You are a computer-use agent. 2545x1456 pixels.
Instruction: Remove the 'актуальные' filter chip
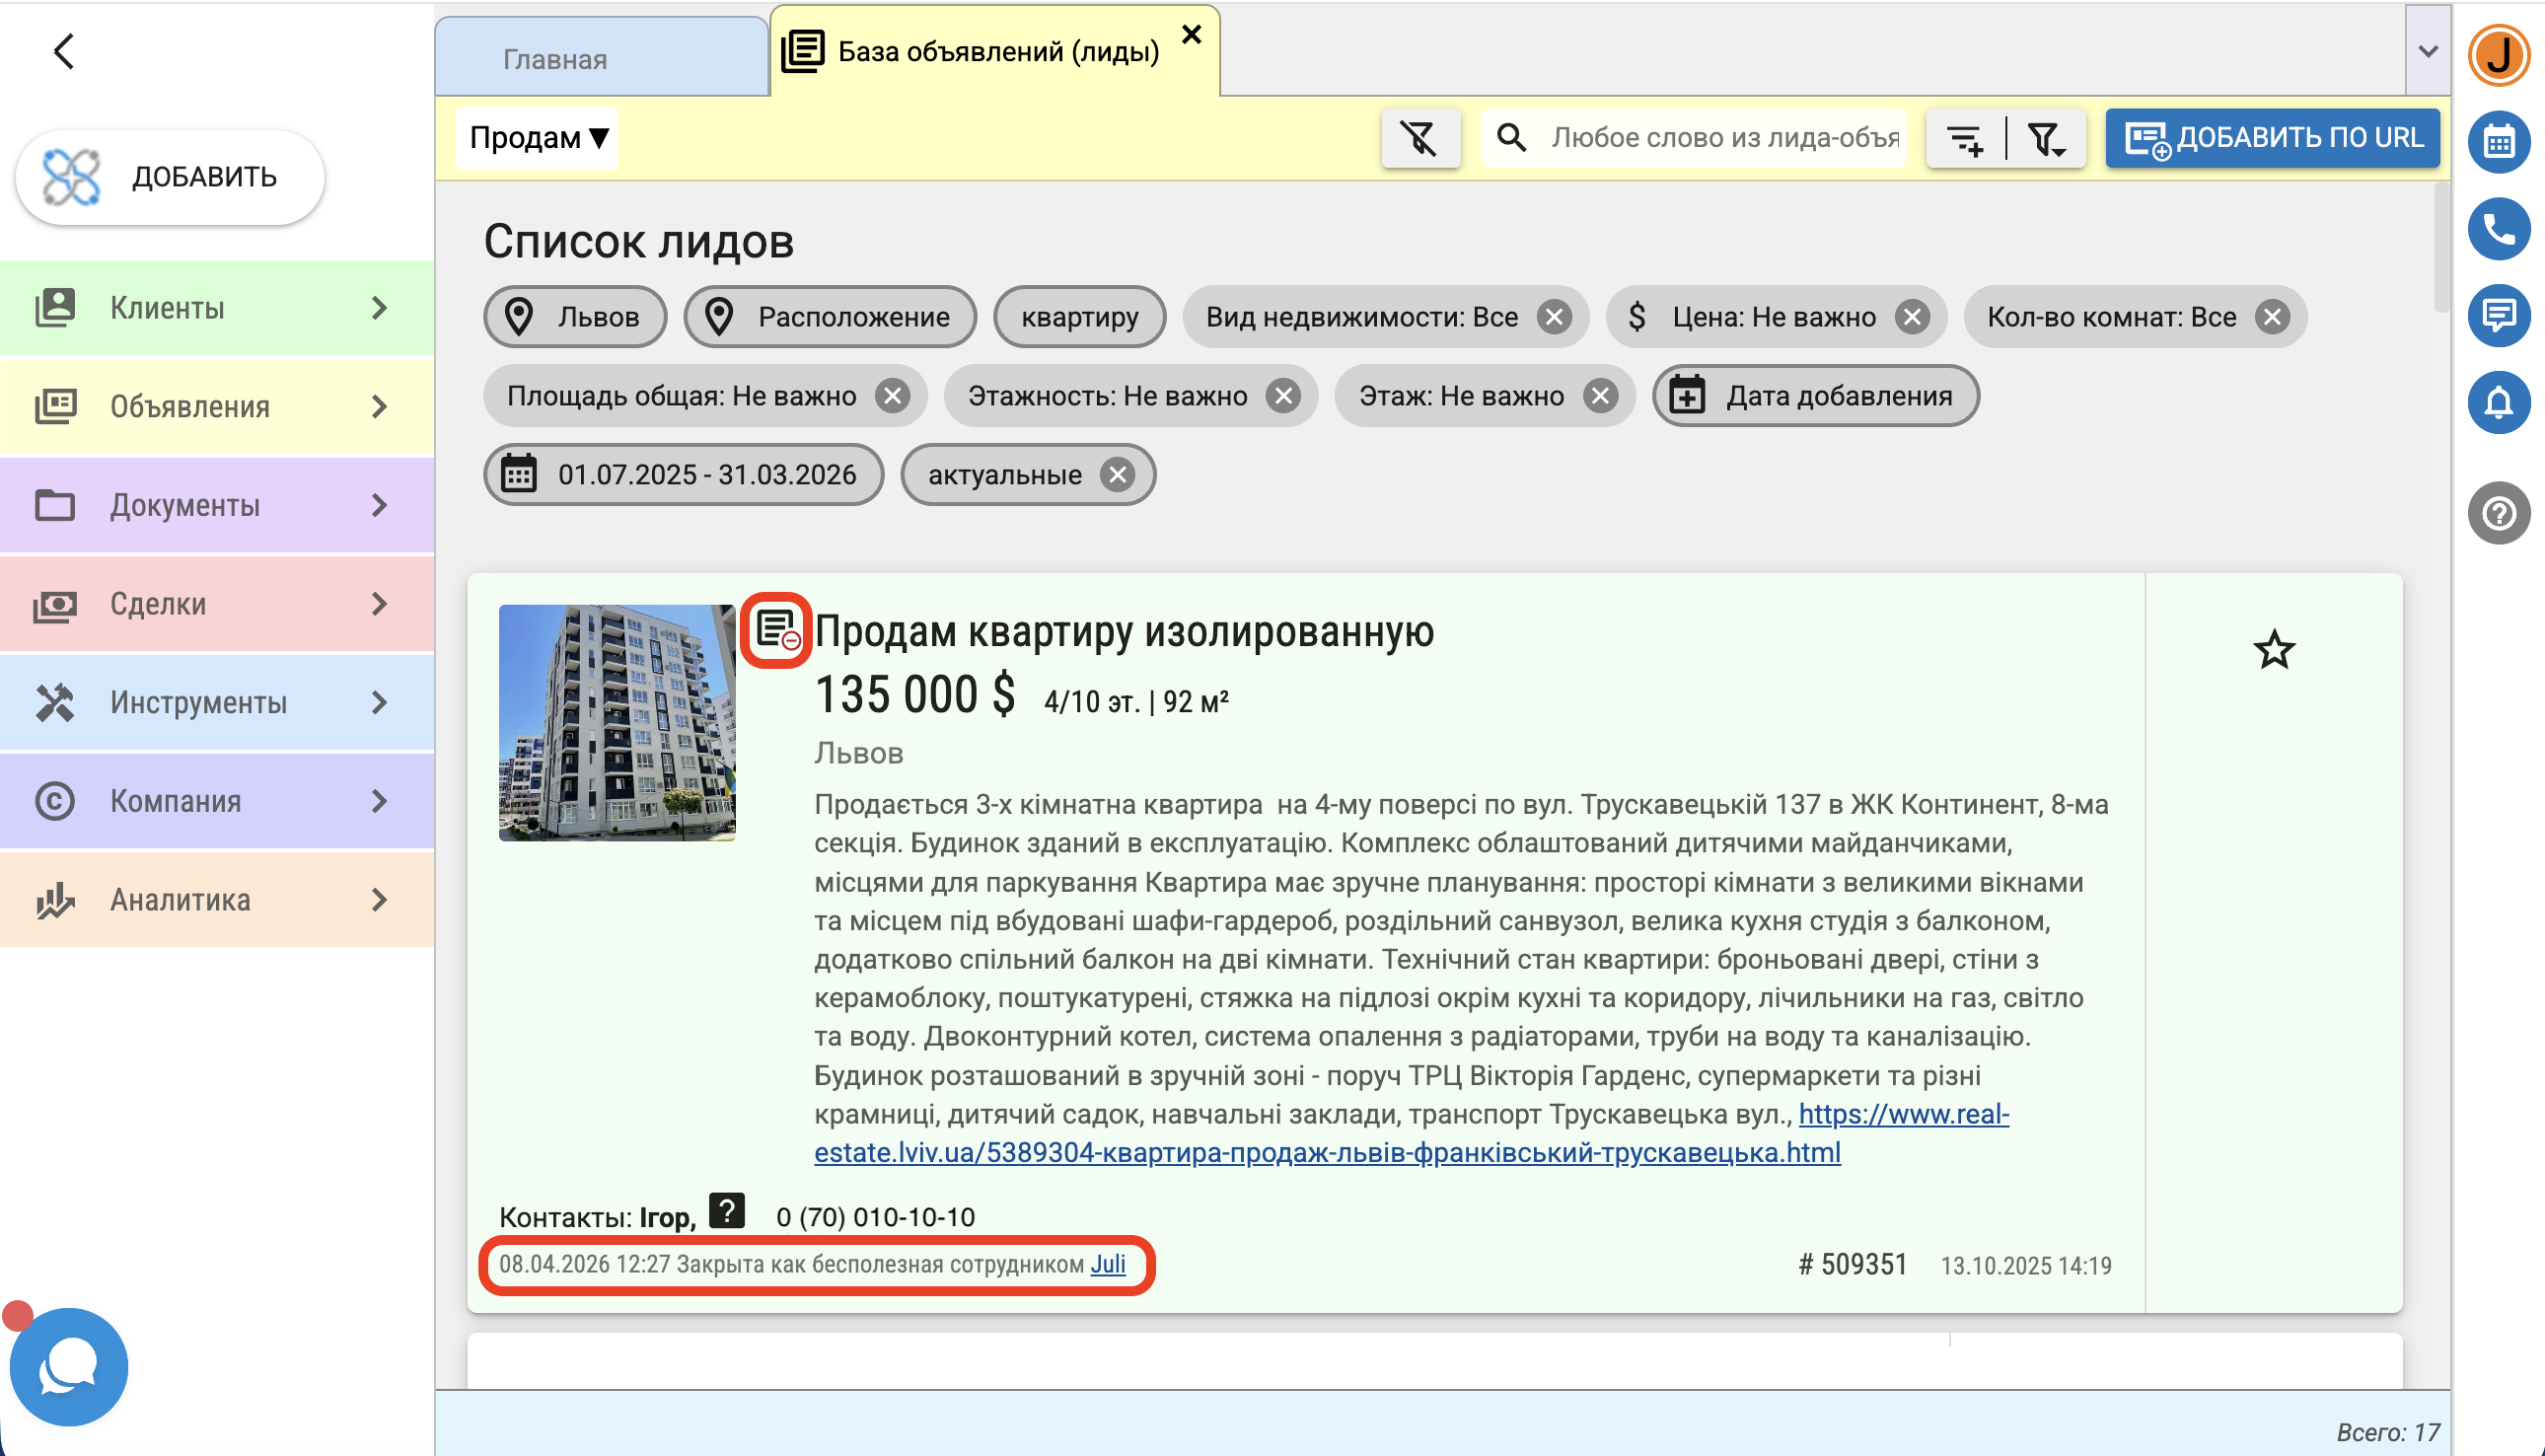1117,475
